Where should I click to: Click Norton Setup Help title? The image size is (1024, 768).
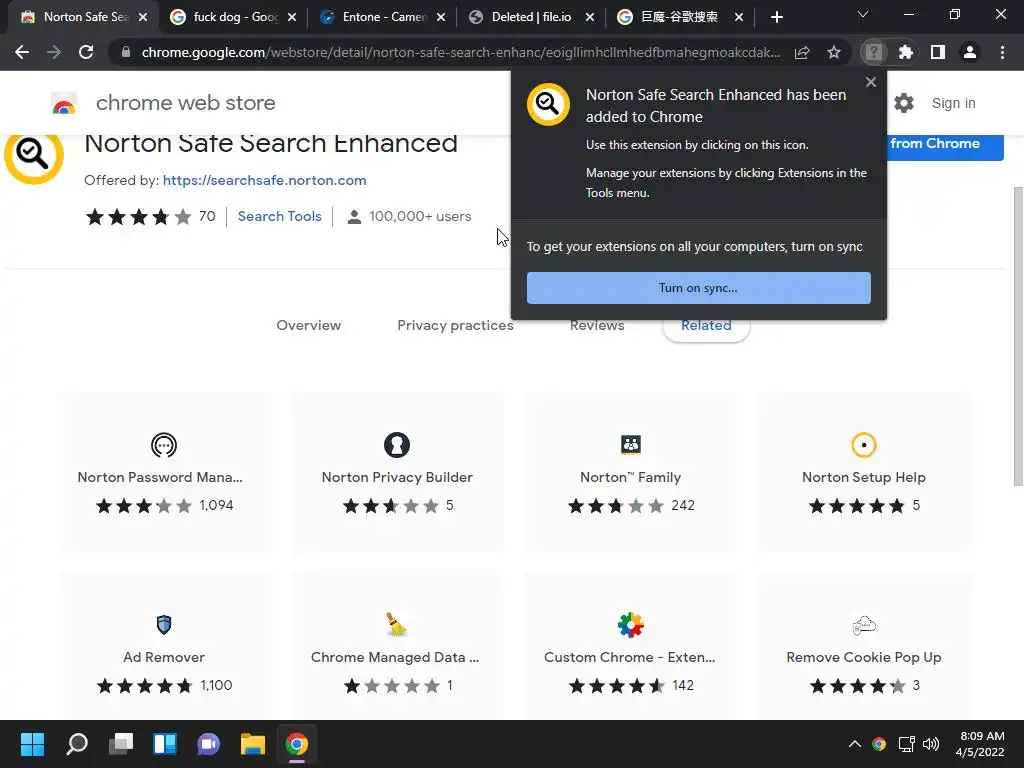863,477
